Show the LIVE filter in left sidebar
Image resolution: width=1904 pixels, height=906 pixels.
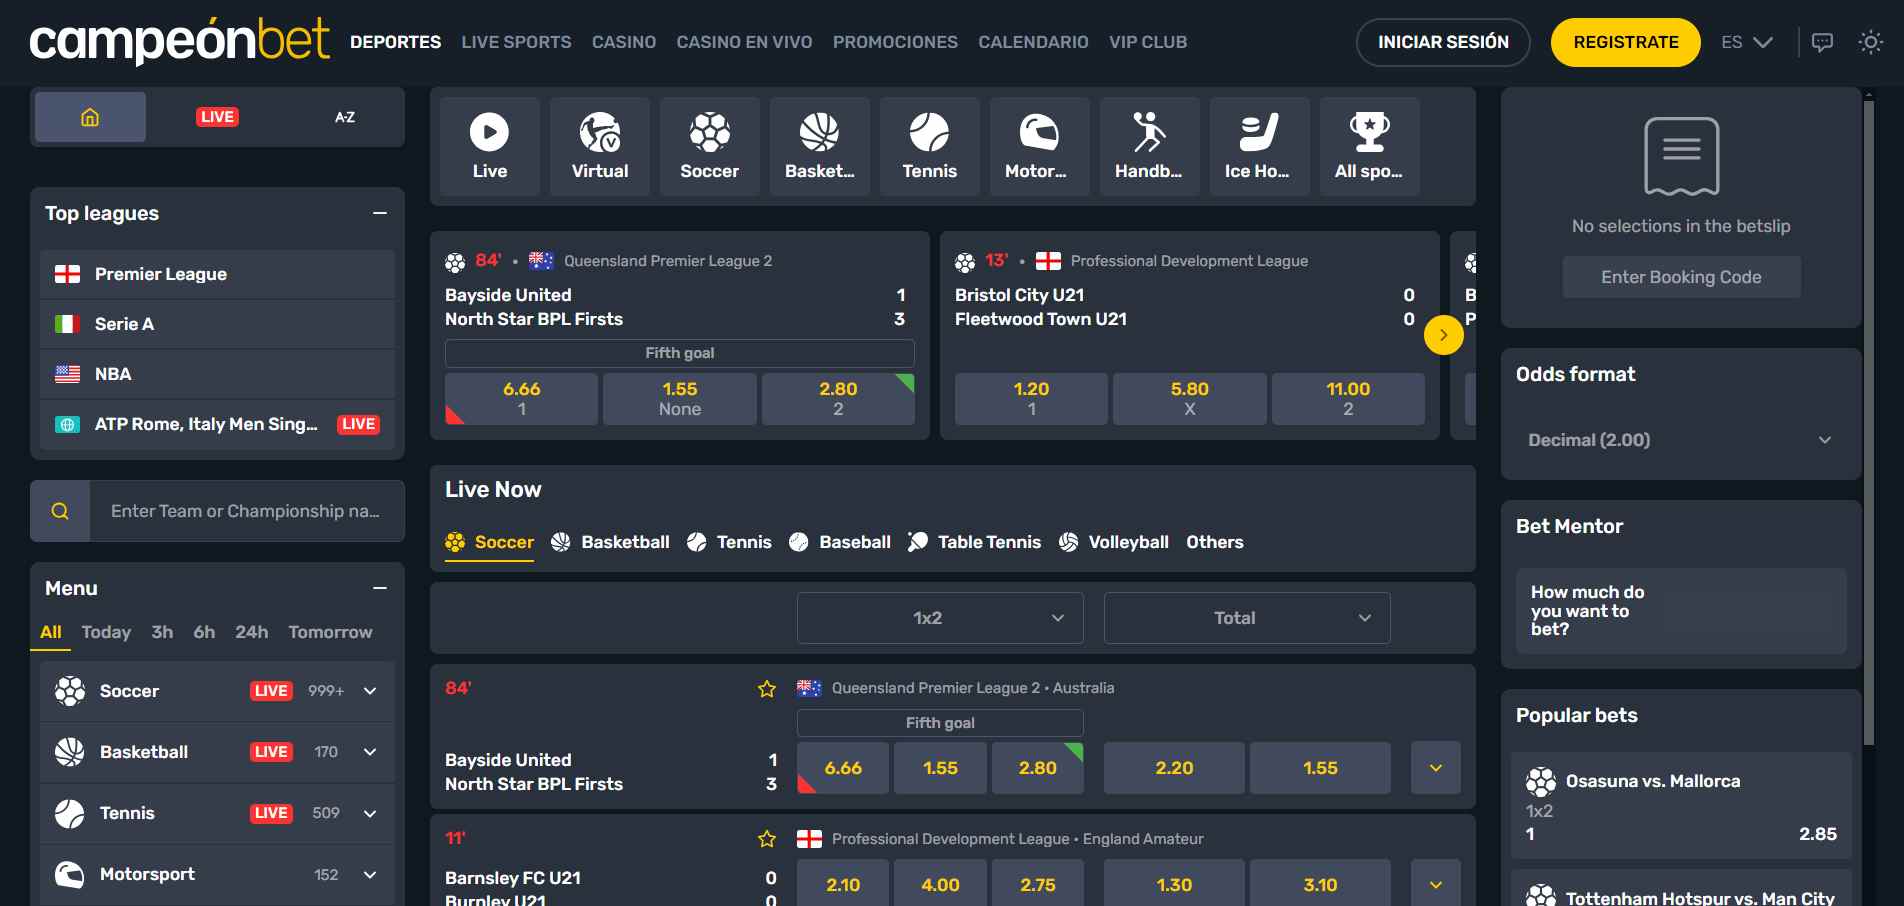coord(217,117)
